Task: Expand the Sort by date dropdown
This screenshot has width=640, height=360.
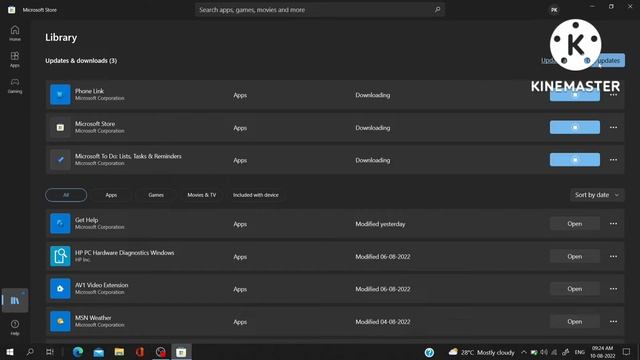Action: (x=597, y=195)
